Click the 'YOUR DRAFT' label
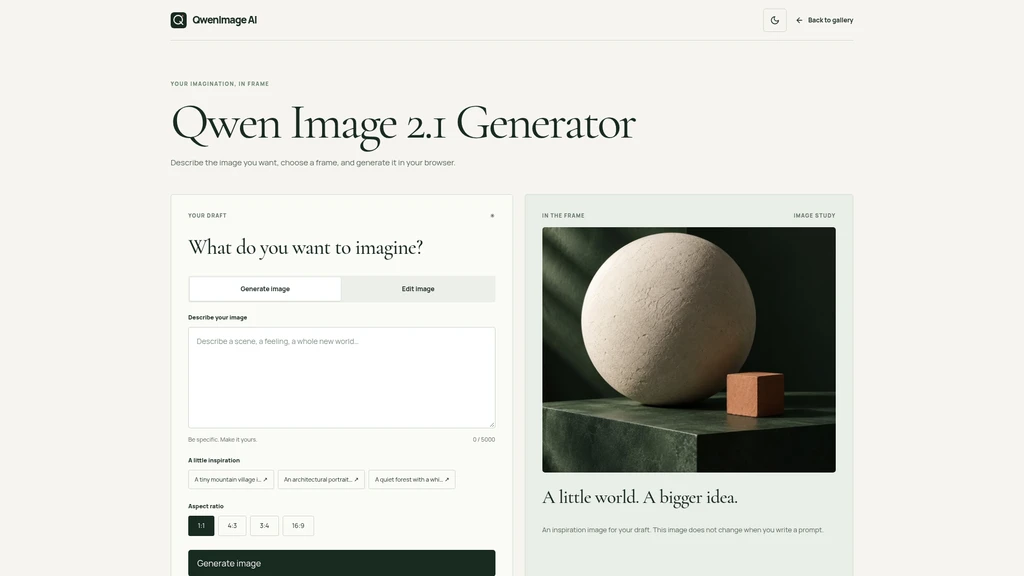 coord(207,216)
